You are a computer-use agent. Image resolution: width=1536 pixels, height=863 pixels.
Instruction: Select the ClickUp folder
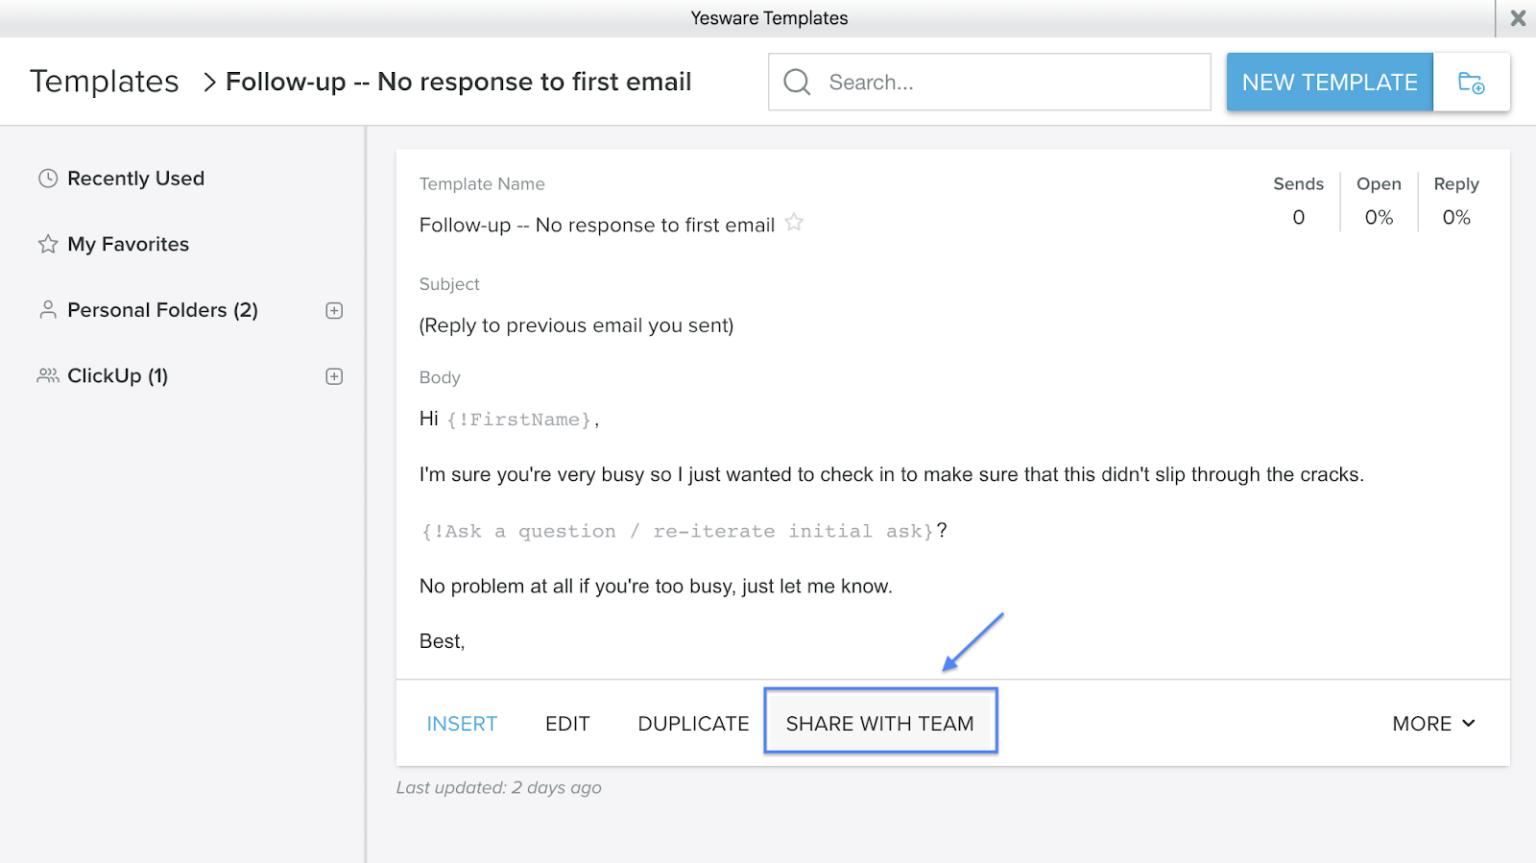[117, 375]
